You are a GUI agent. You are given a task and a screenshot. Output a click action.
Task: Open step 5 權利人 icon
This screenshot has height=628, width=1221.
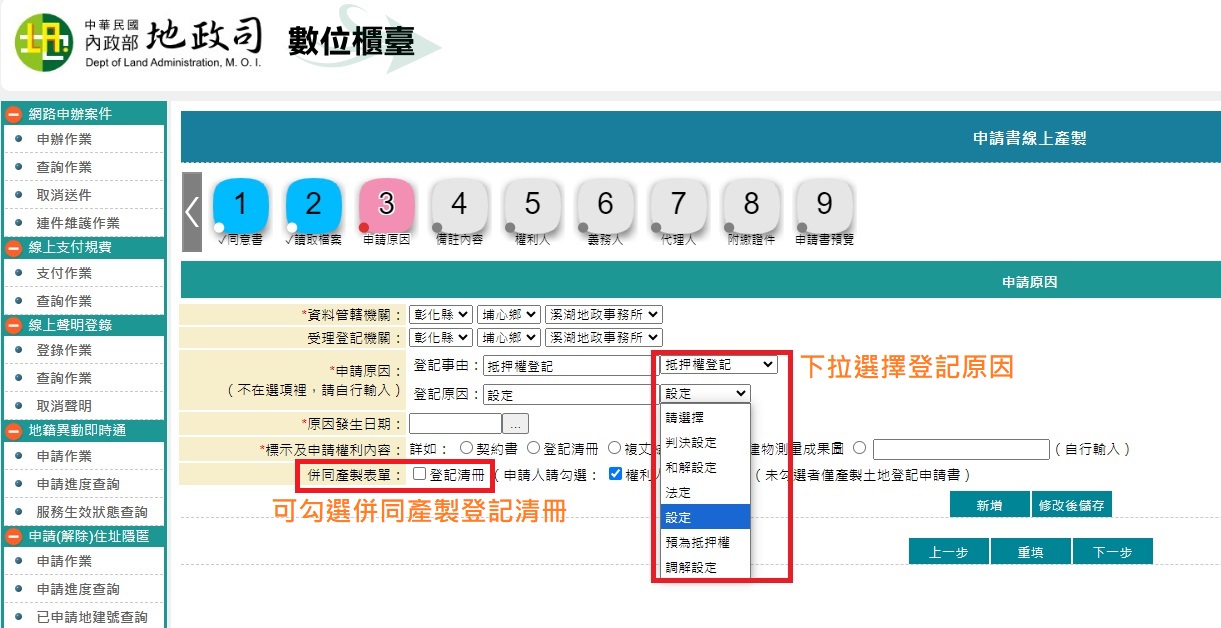532,206
